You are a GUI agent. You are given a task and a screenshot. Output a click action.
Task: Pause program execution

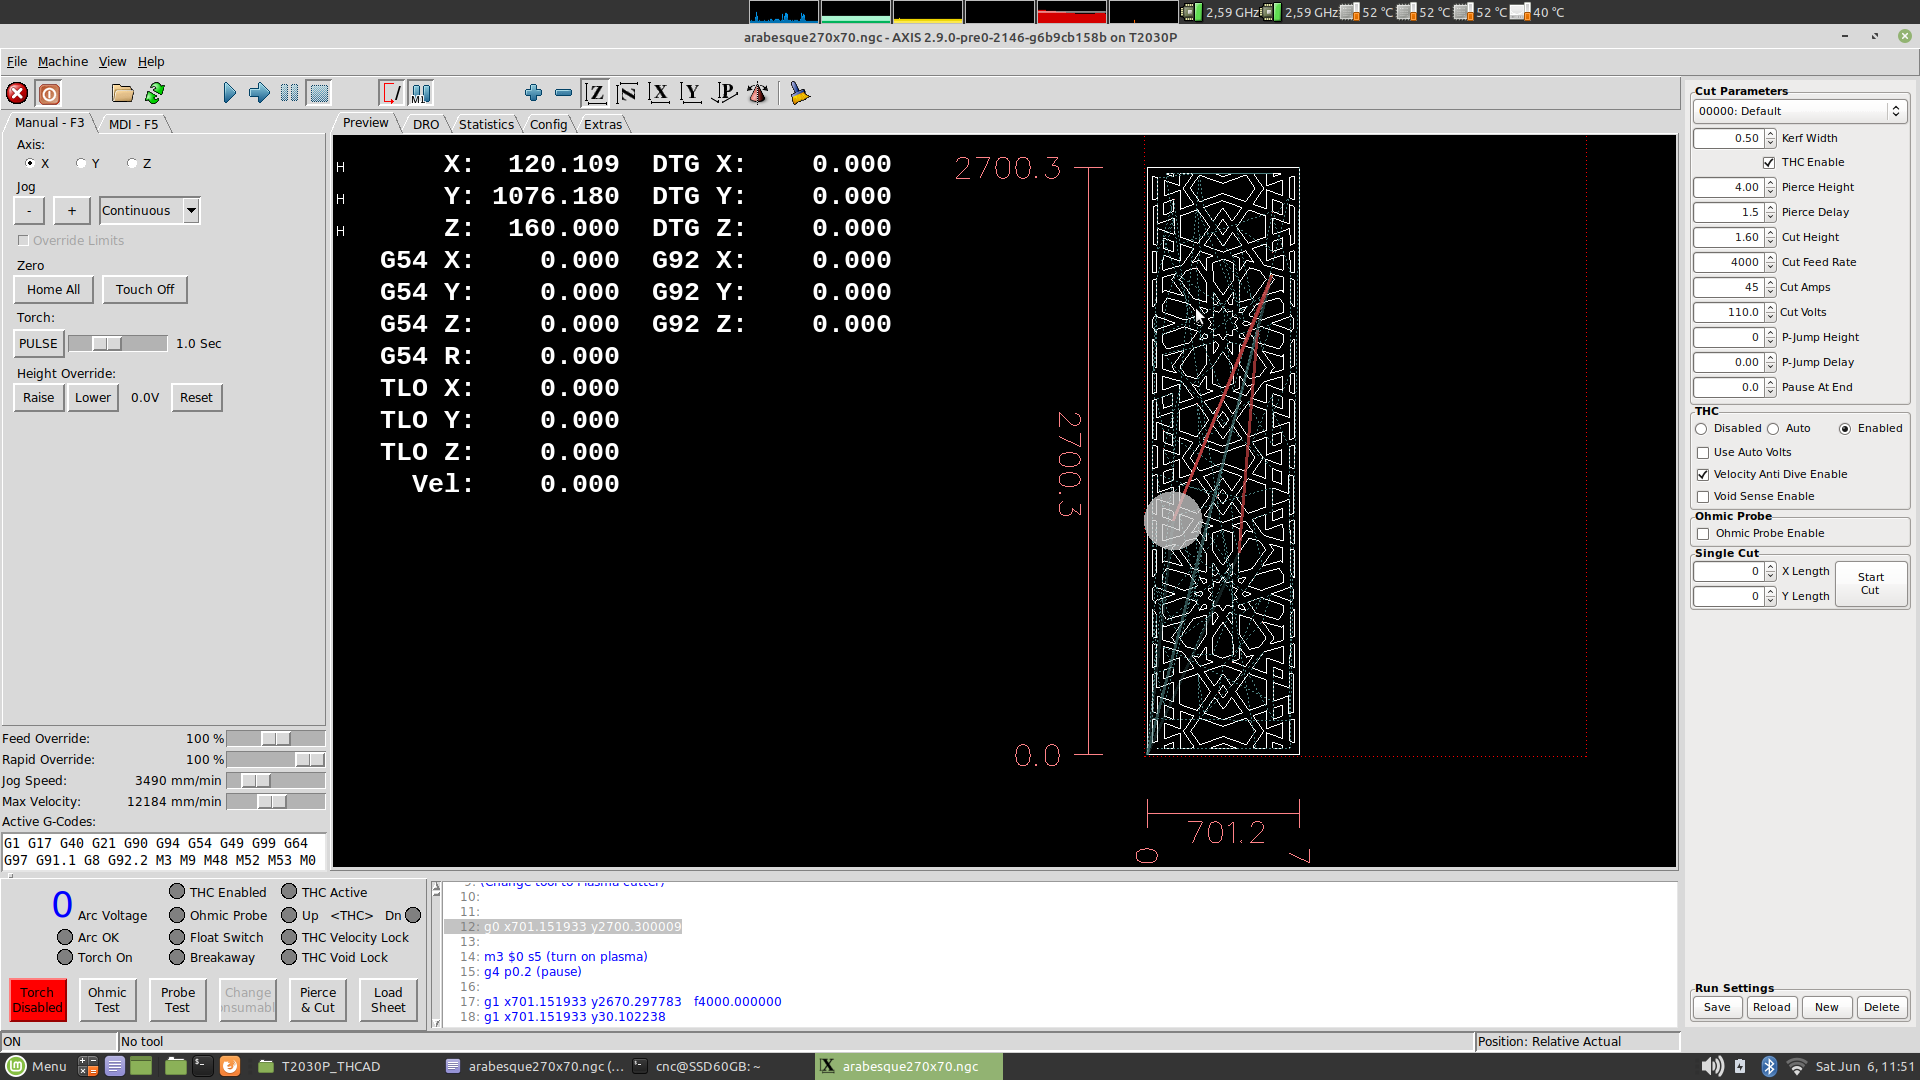(x=289, y=93)
